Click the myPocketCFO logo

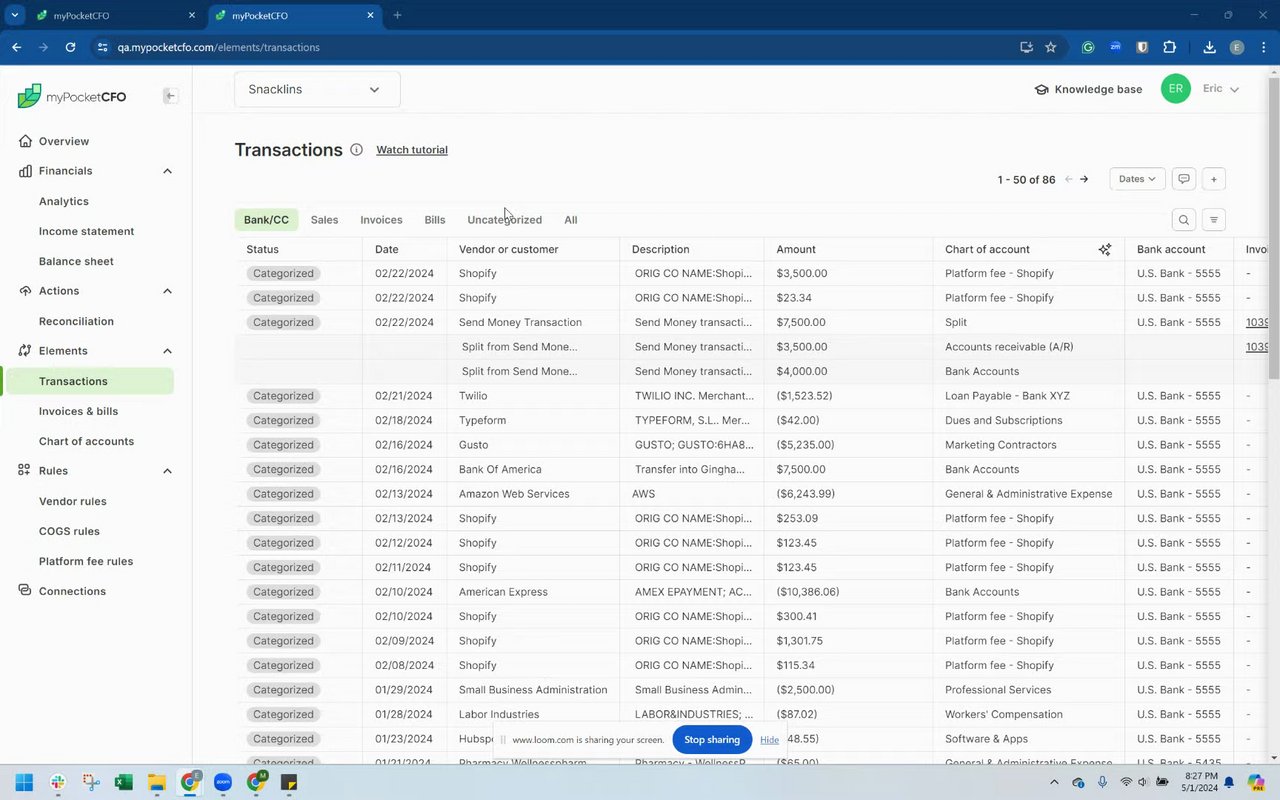click(72, 96)
